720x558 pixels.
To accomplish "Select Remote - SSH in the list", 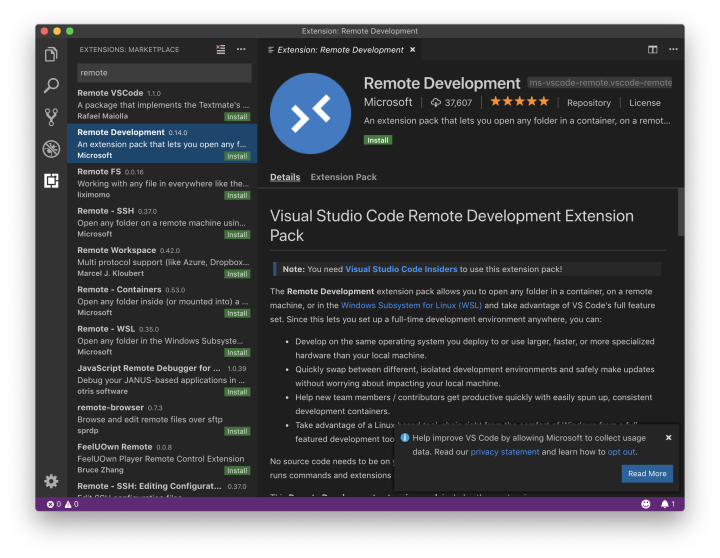I will (x=162, y=222).
